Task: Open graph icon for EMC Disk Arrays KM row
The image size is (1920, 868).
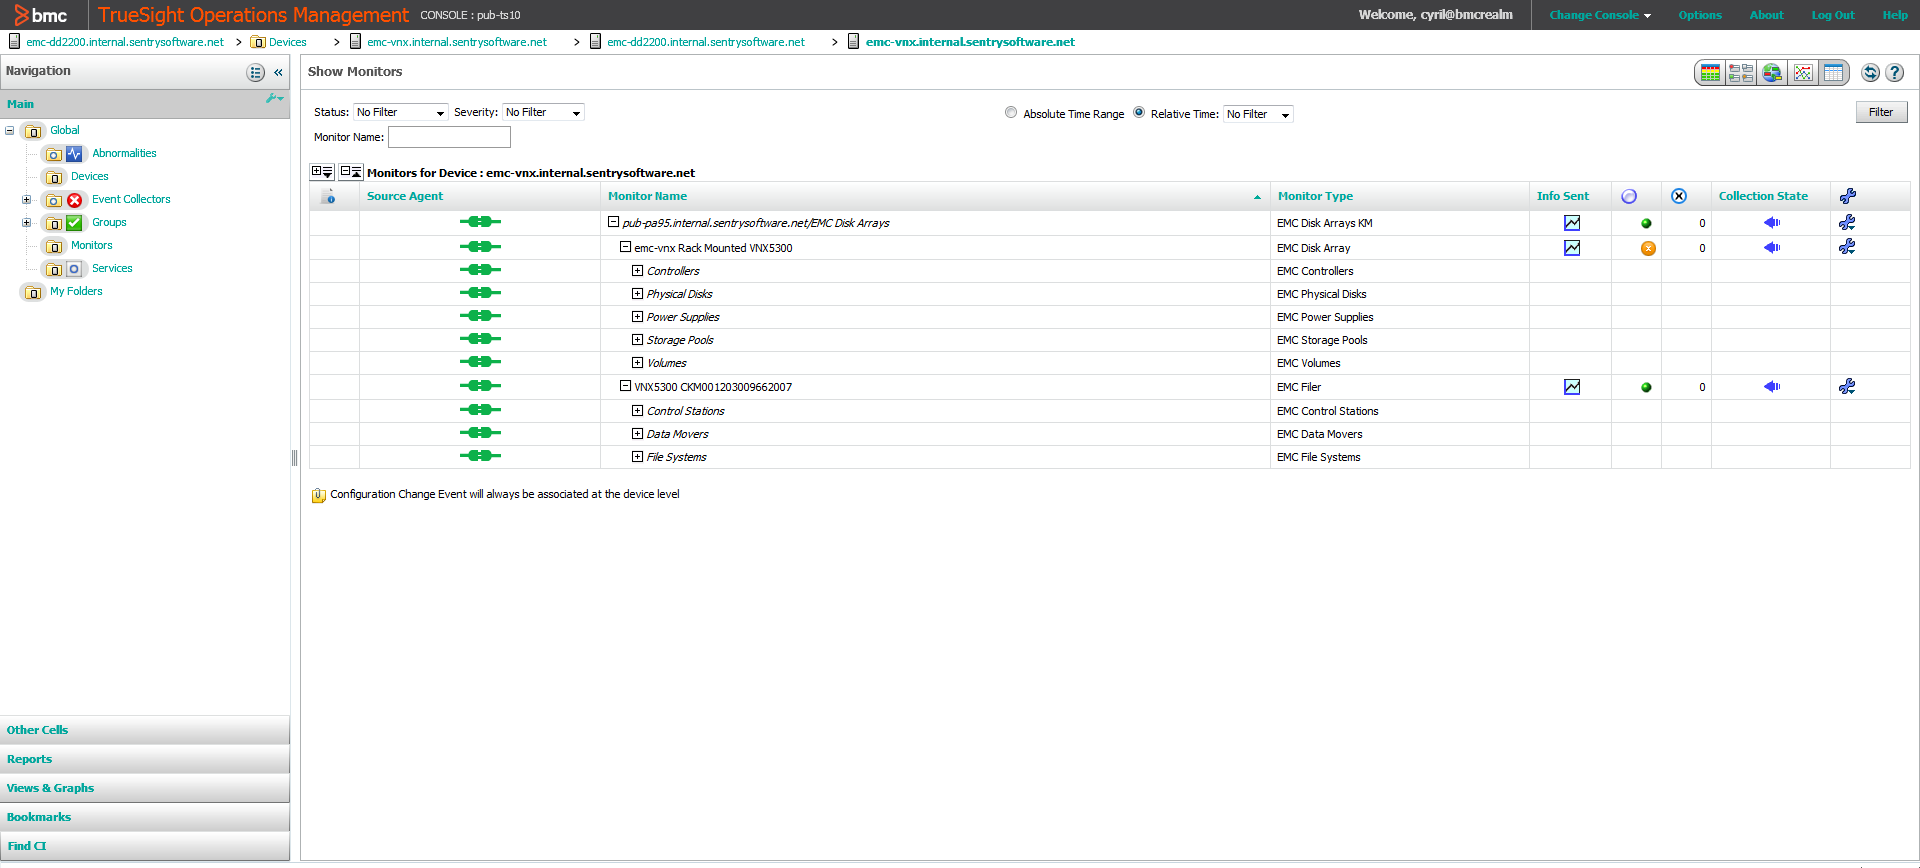Action: [1572, 223]
